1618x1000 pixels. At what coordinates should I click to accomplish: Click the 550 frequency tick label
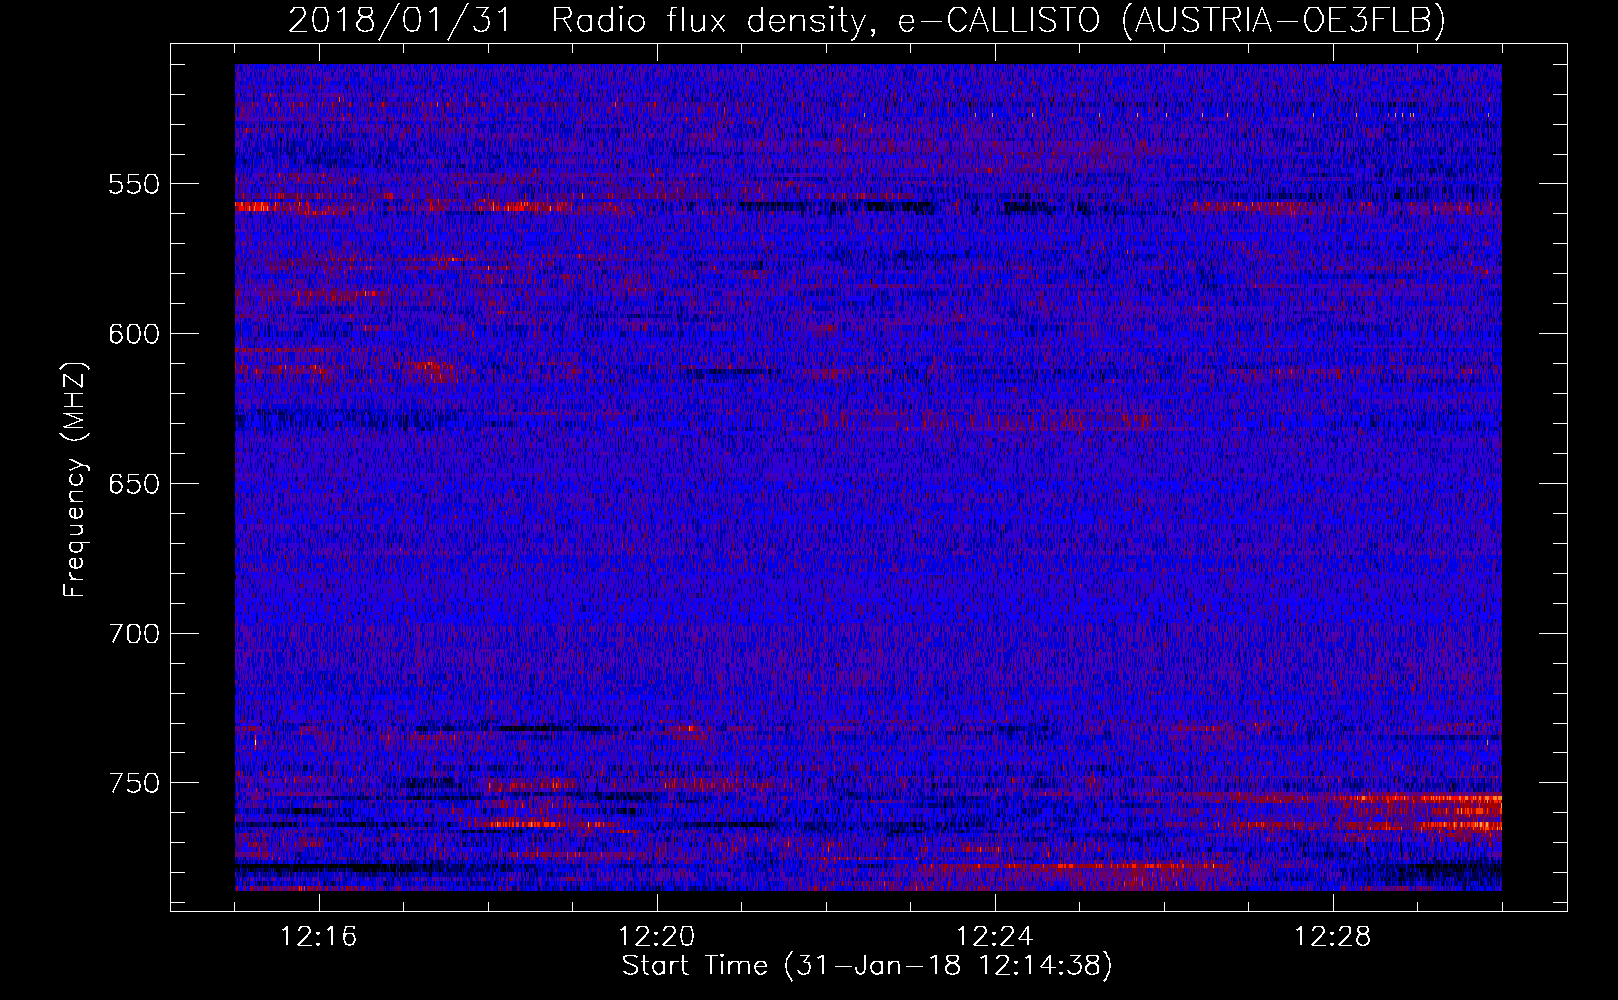[x=134, y=184]
